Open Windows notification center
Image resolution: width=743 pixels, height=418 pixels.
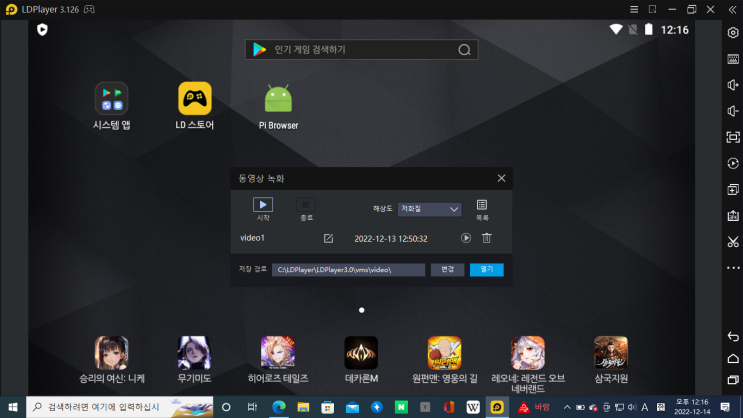725,407
